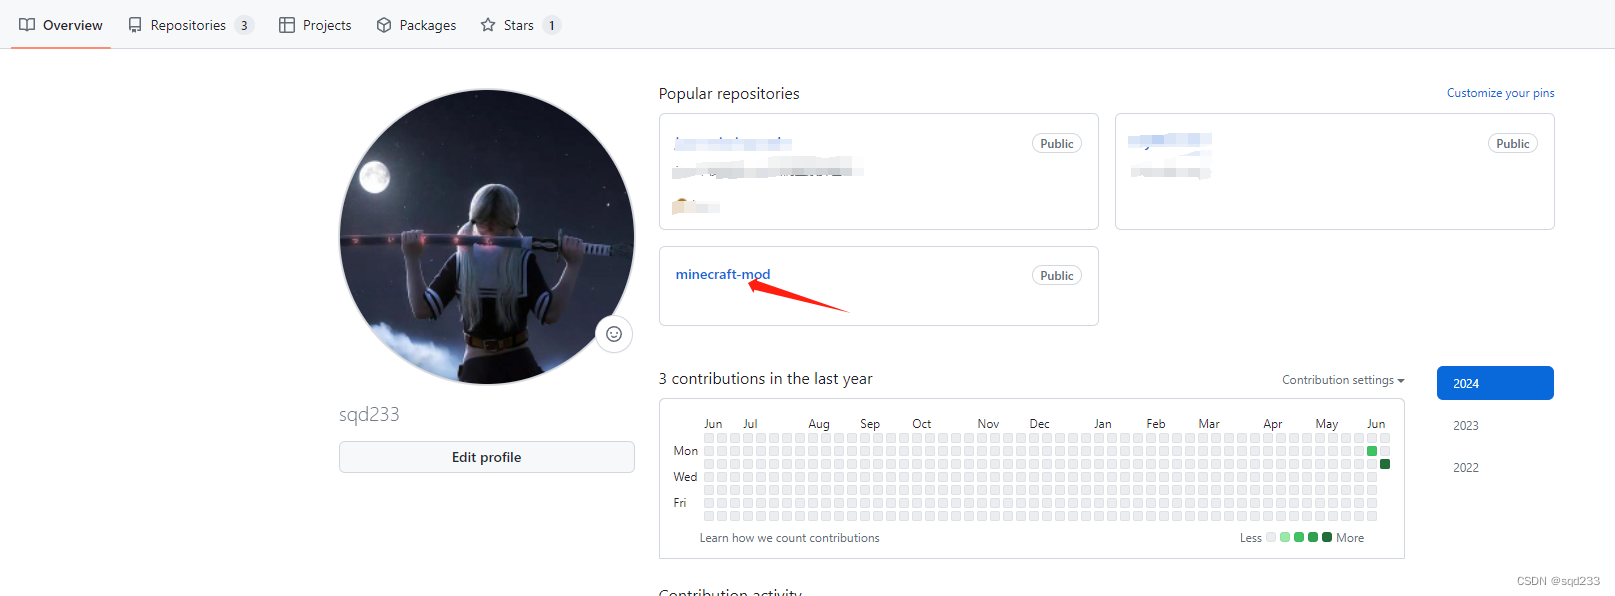
Task: Click the profile avatar picture
Action: click(x=487, y=237)
